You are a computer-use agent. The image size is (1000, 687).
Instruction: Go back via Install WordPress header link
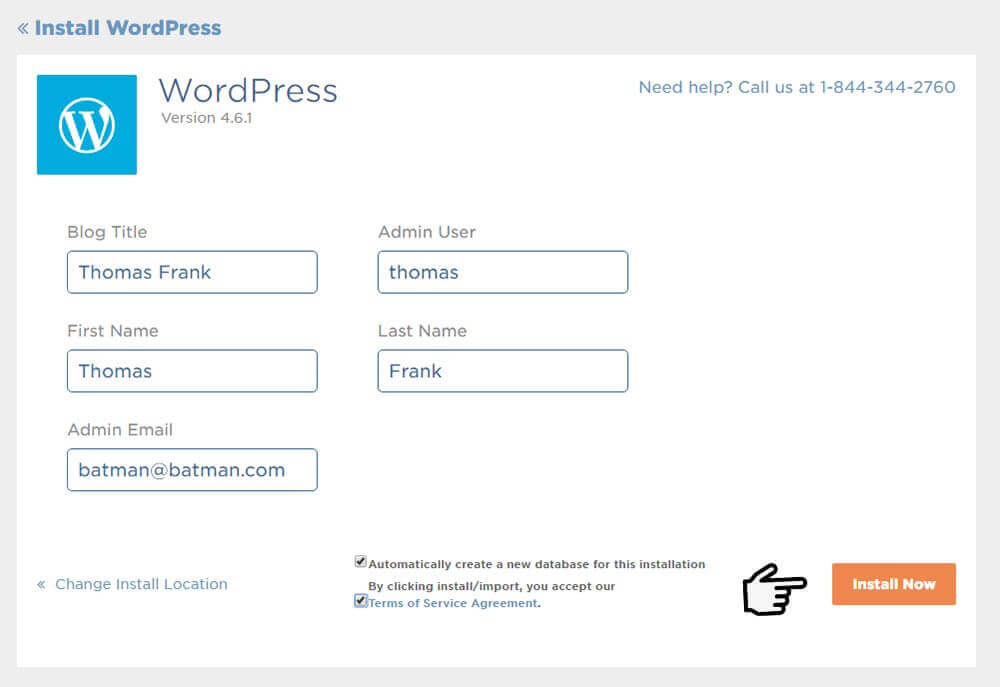point(119,28)
